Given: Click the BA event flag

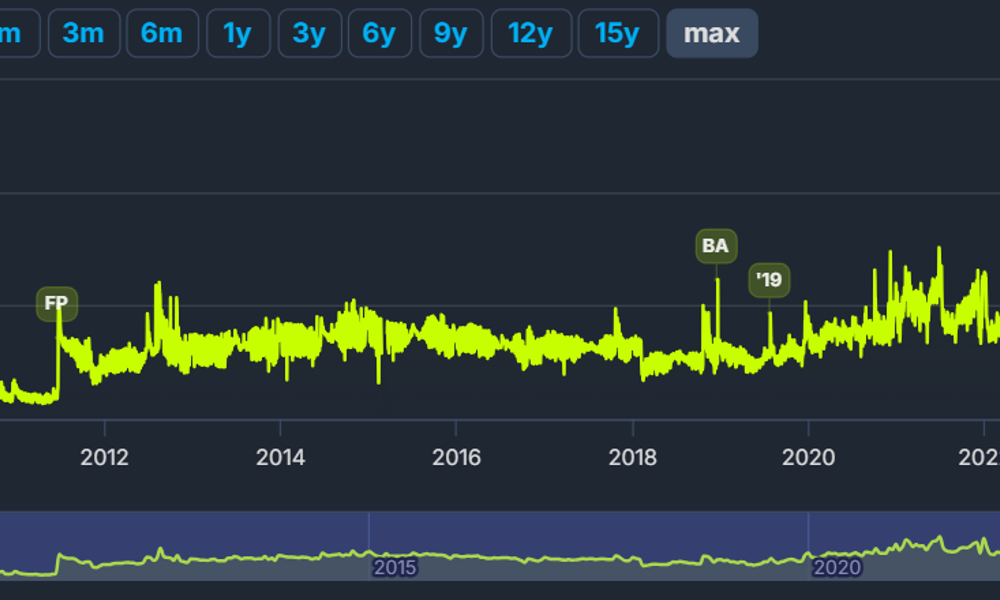Looking at the screenshot, I should 716,246.
